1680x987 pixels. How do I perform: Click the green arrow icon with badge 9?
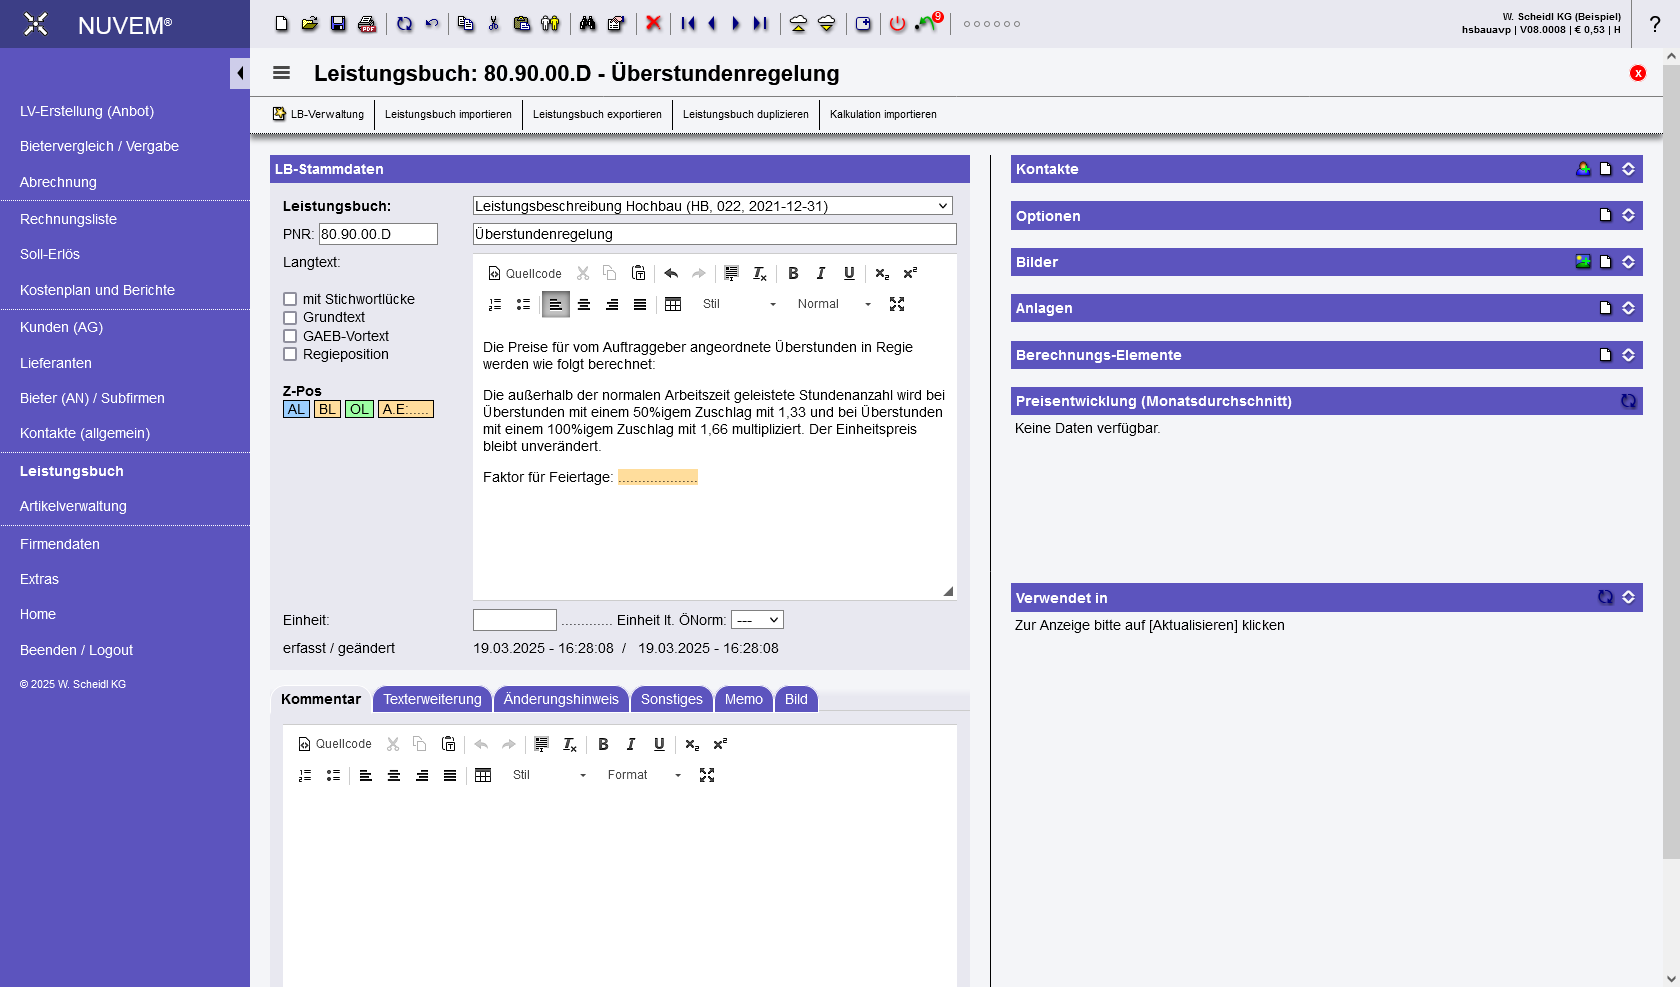coord(928,22)
